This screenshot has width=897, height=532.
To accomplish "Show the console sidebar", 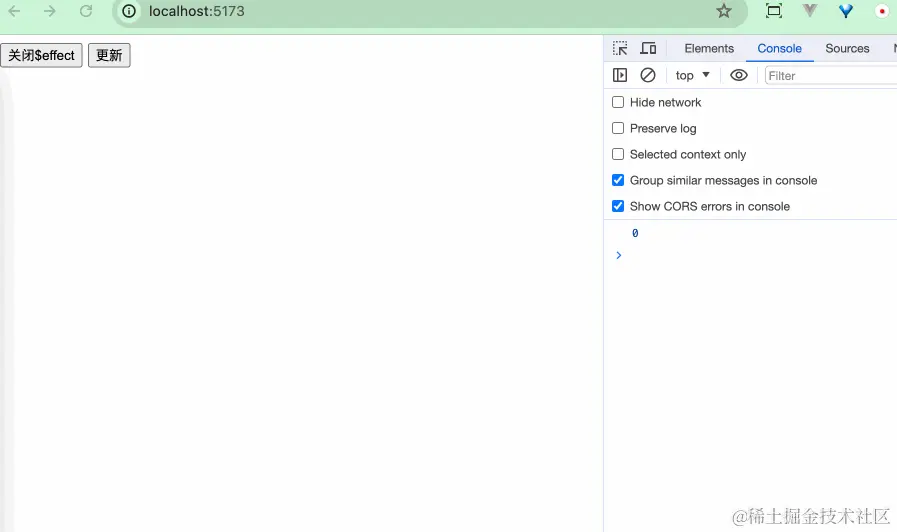I will pos(620,75).
